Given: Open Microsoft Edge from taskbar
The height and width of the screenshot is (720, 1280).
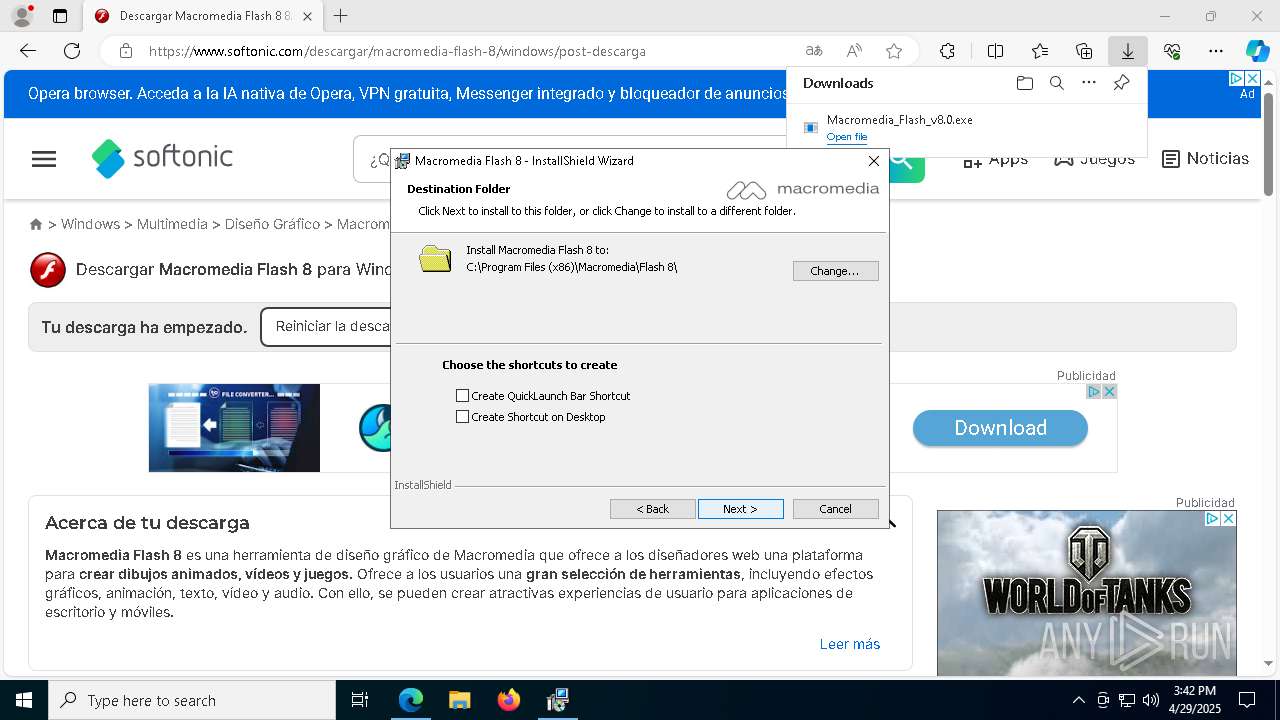Looking at the screenshot, I should point(411,700).
